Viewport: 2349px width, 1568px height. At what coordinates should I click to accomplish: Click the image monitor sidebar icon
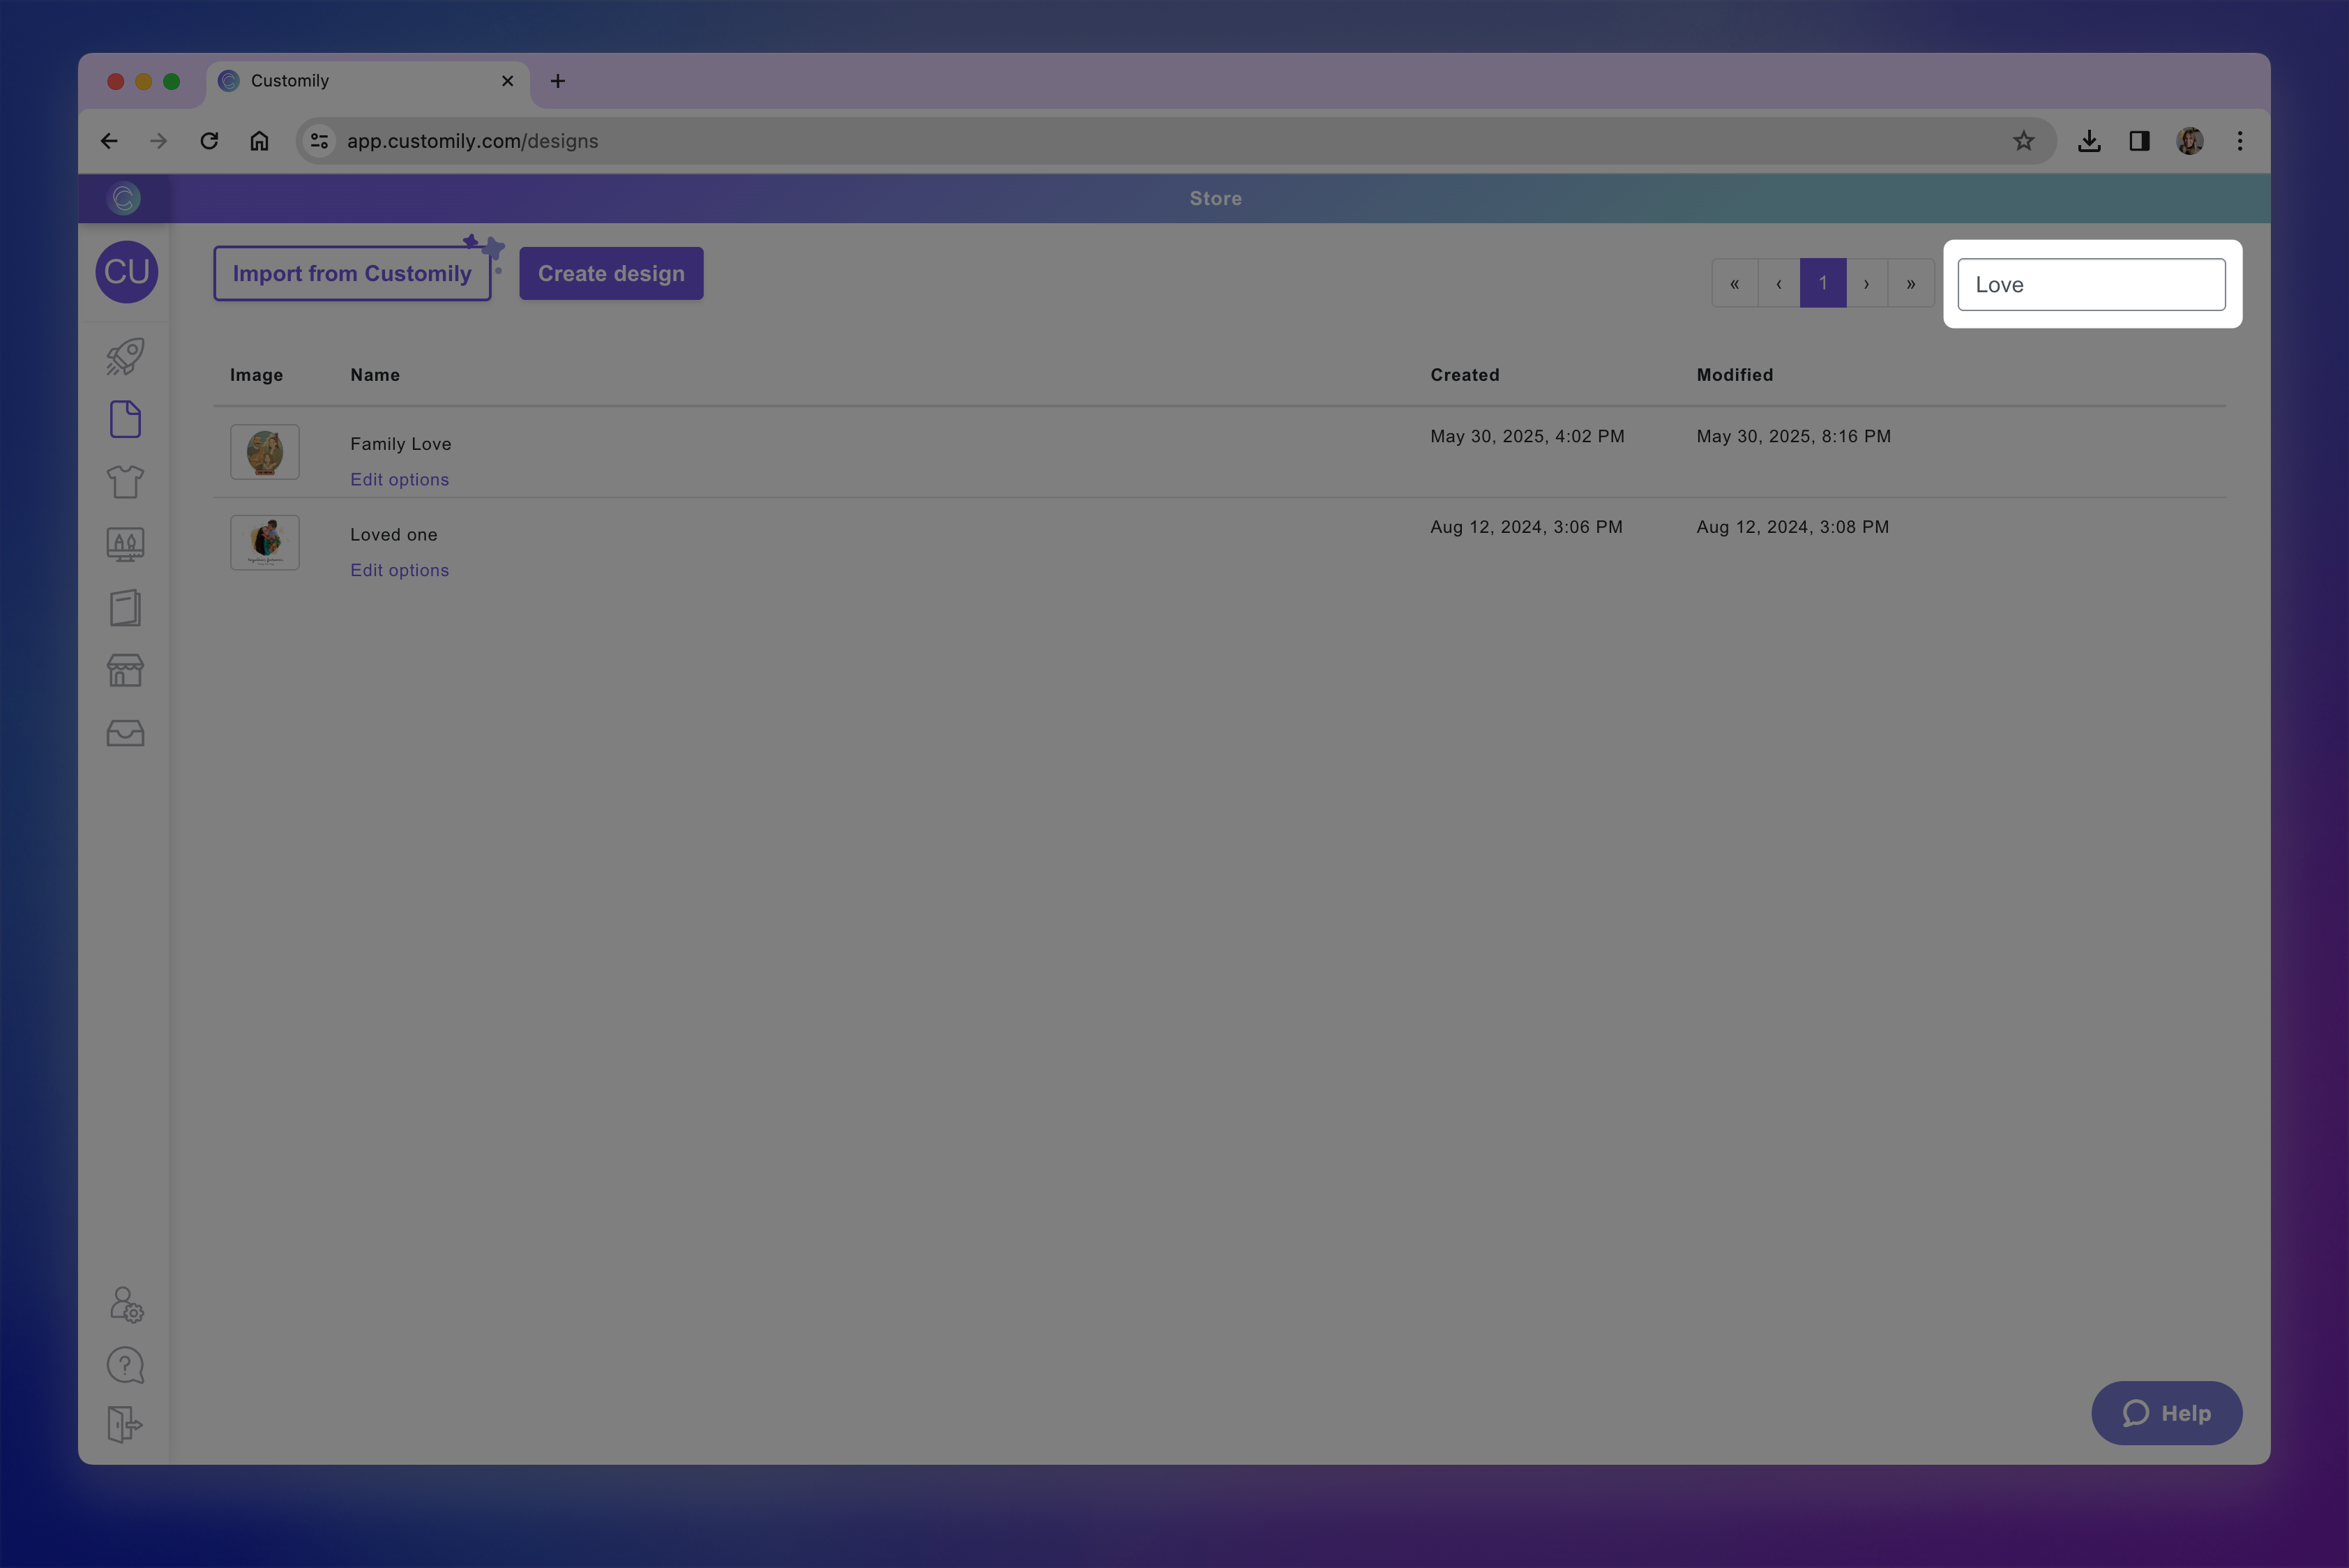pos(125,544)
